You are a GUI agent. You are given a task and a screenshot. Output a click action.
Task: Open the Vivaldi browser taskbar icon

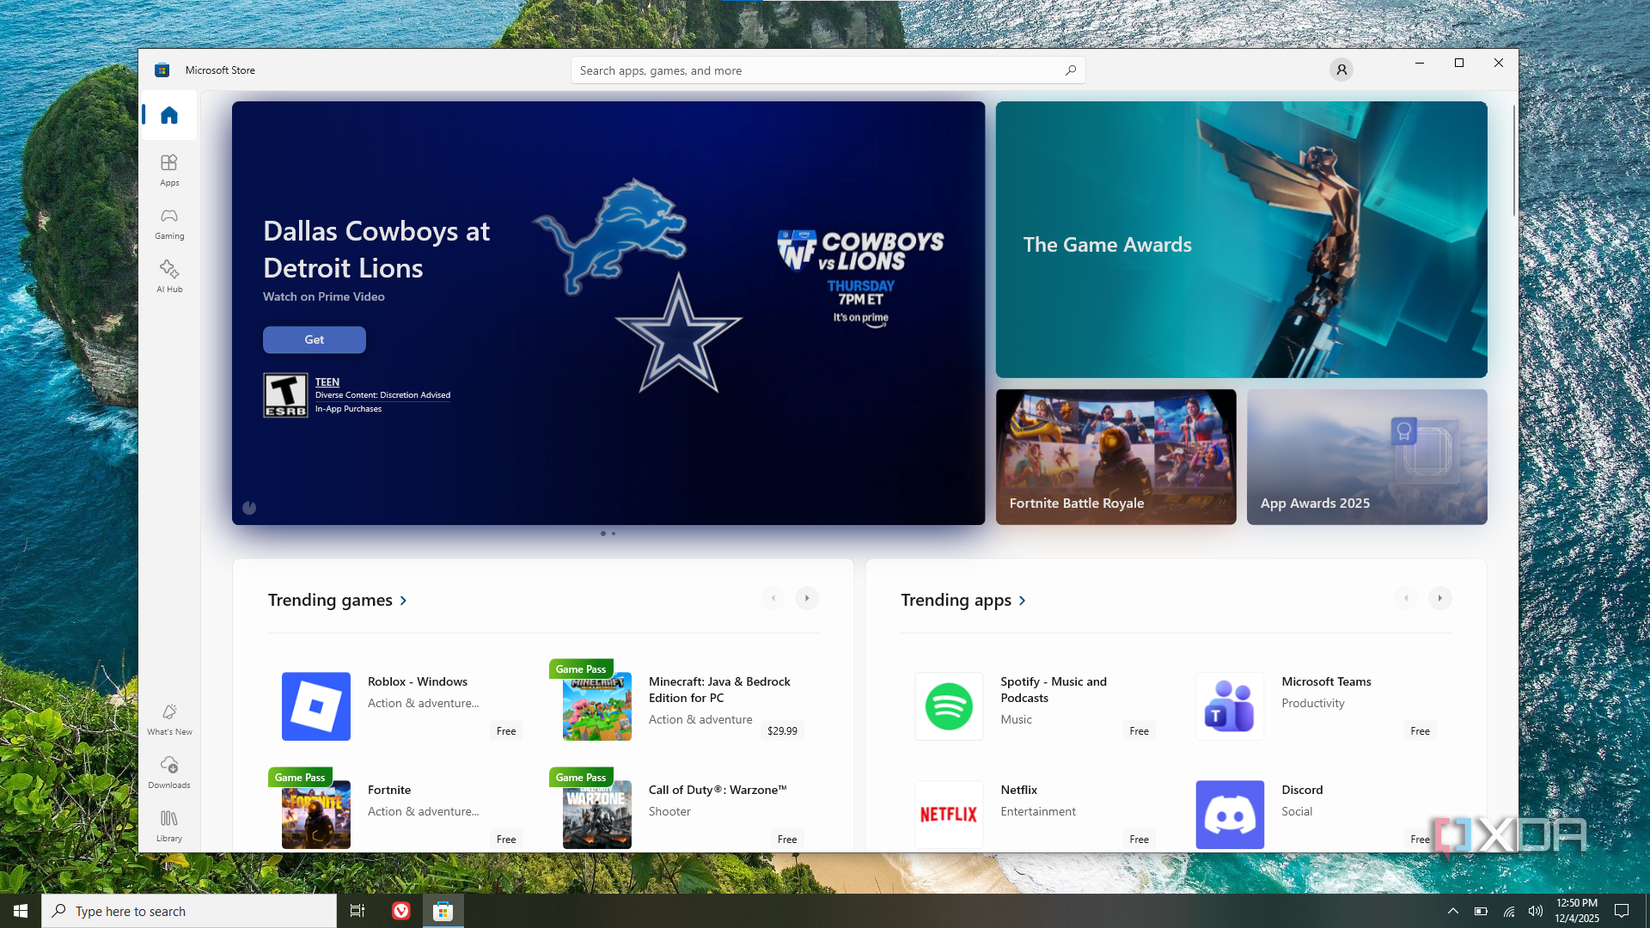pyautogui.click(x=401, y=911)
